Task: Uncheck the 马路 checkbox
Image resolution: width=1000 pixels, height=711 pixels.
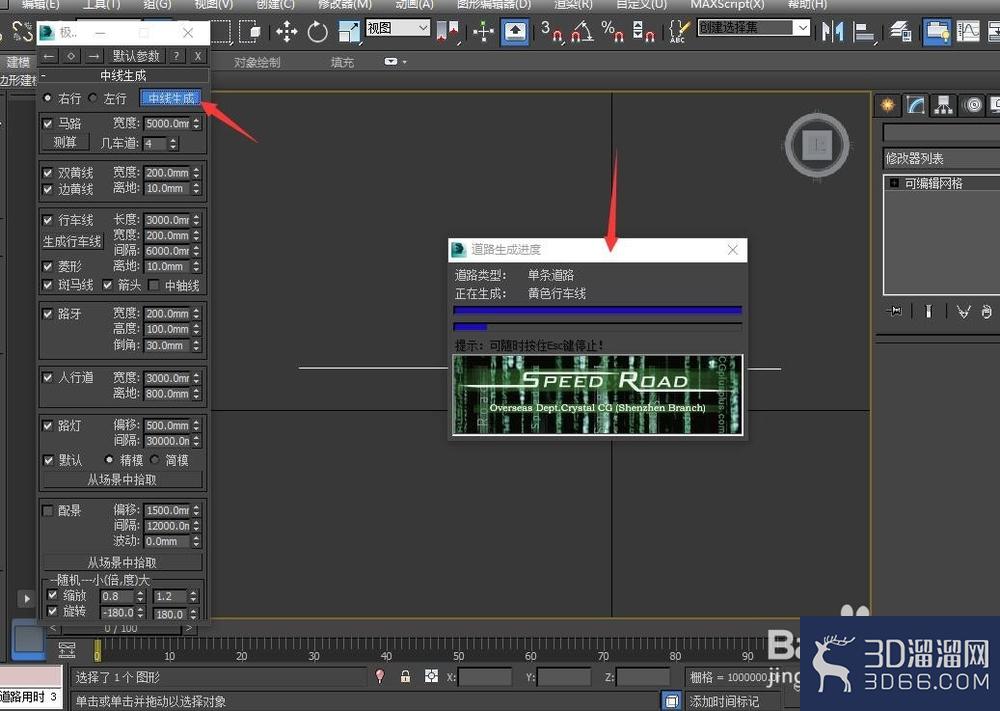Action: pos(48,123)
